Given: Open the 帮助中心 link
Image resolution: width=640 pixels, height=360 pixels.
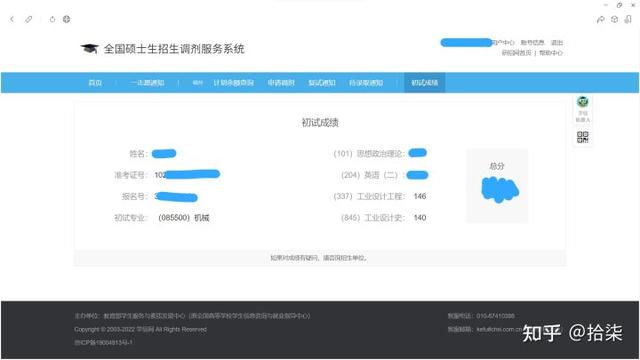Looking at the screenshot, I should pos(551,53).
